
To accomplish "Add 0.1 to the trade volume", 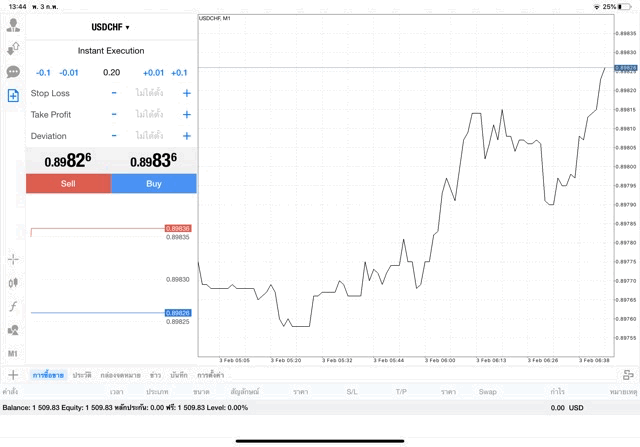I will [x=179, y=72].
